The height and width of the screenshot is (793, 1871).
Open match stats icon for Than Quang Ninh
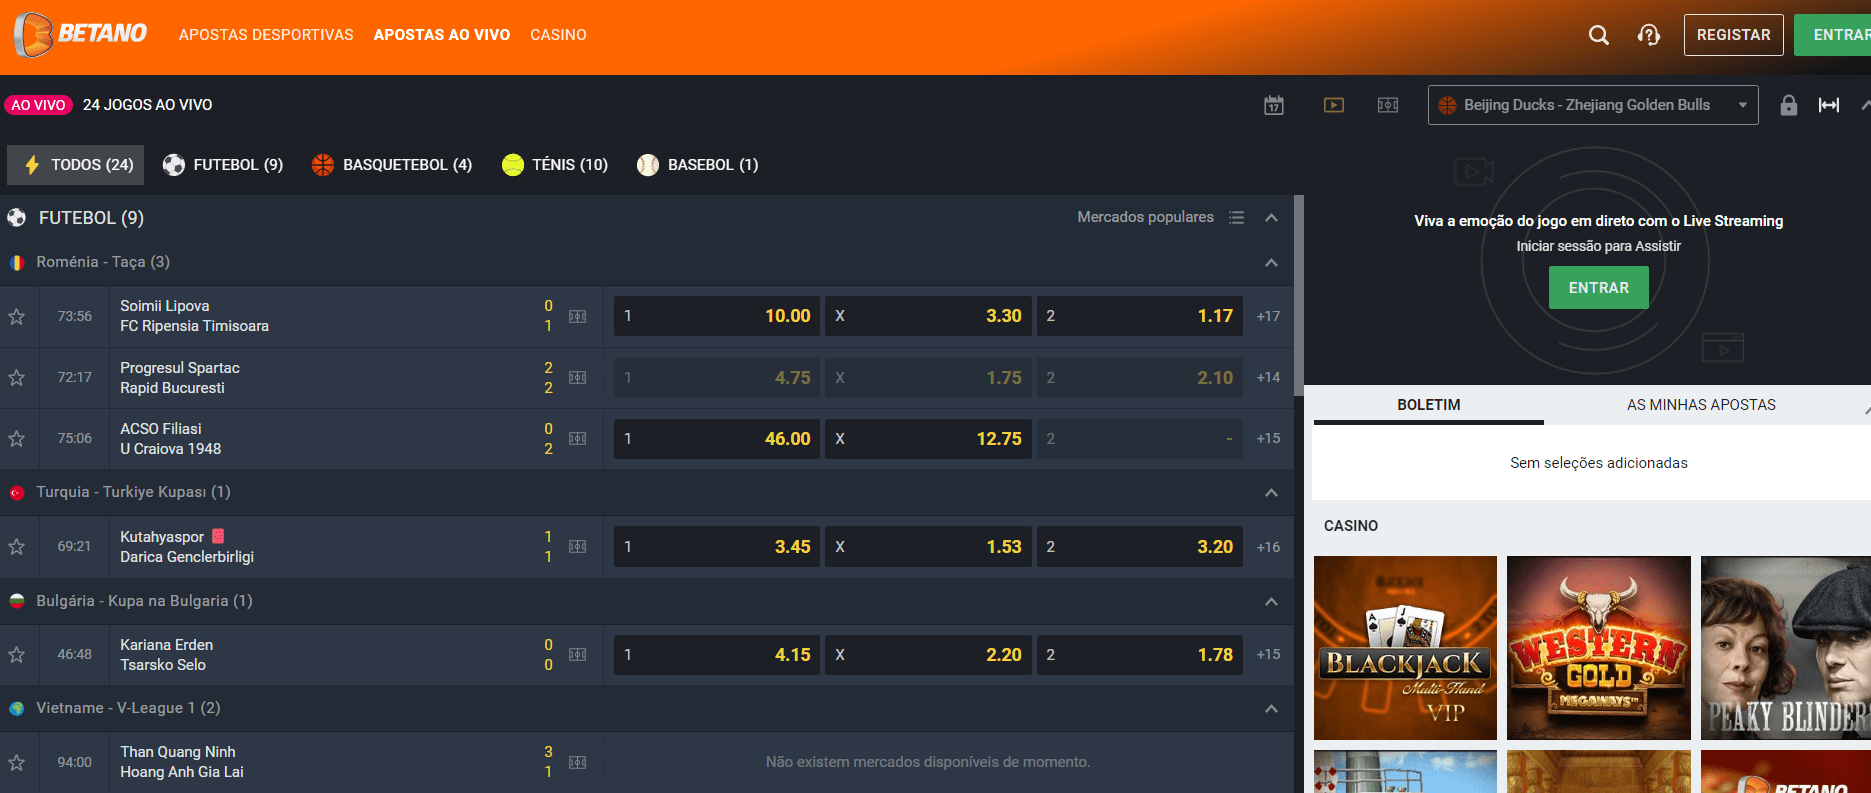click(578, 762)
